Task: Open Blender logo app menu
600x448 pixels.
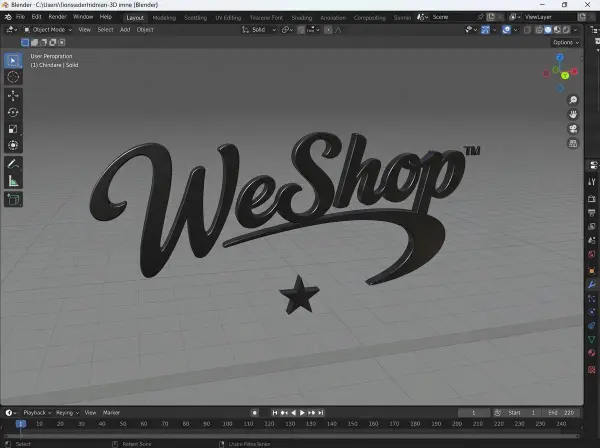Action: (8, 17)
